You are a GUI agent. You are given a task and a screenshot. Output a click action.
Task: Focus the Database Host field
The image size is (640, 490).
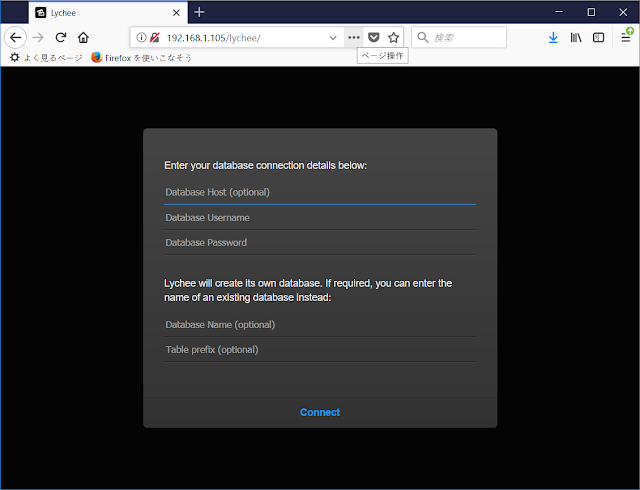[x=320, y=192]
